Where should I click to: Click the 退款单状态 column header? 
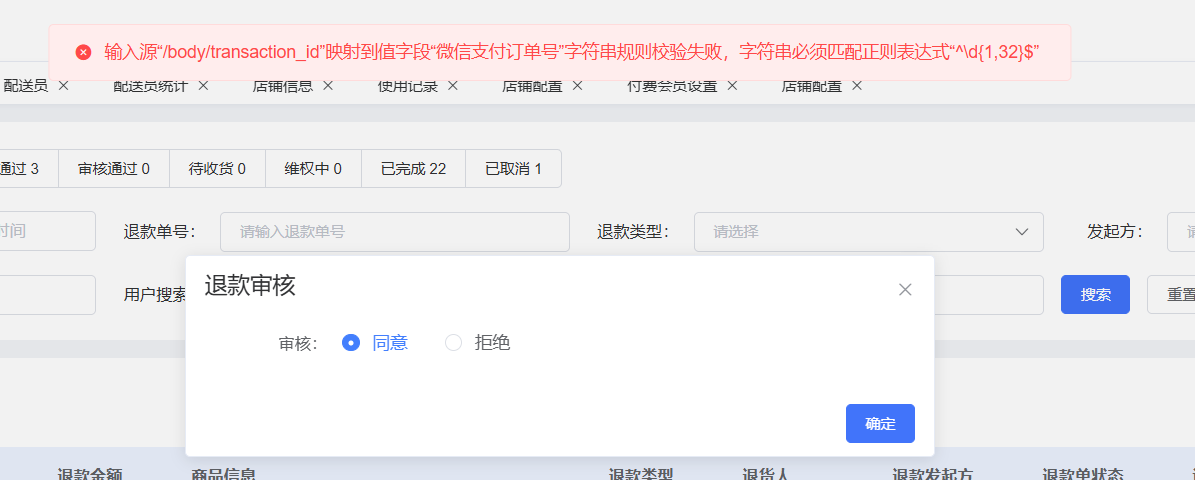1082,474
